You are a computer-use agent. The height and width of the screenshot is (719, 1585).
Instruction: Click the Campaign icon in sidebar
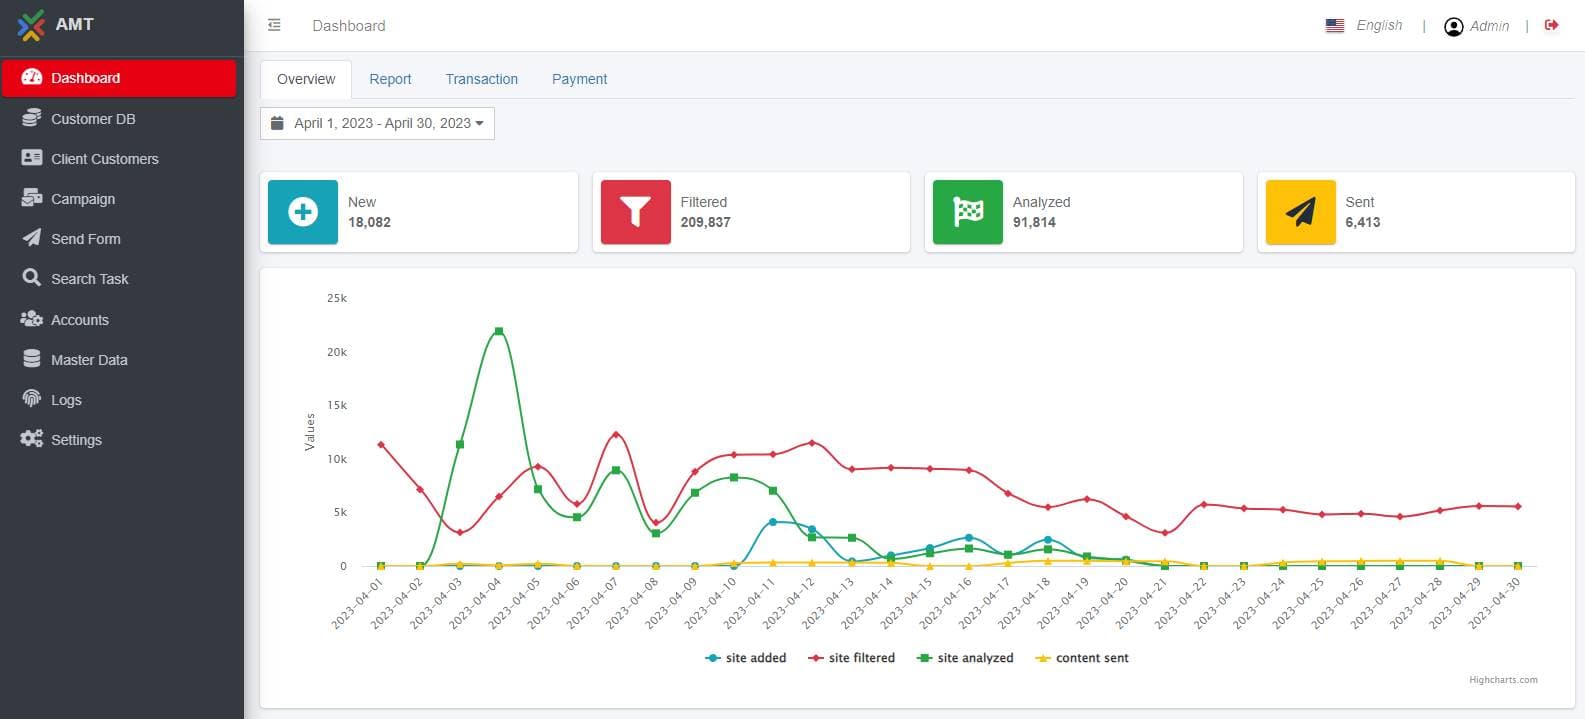[32, 198]
